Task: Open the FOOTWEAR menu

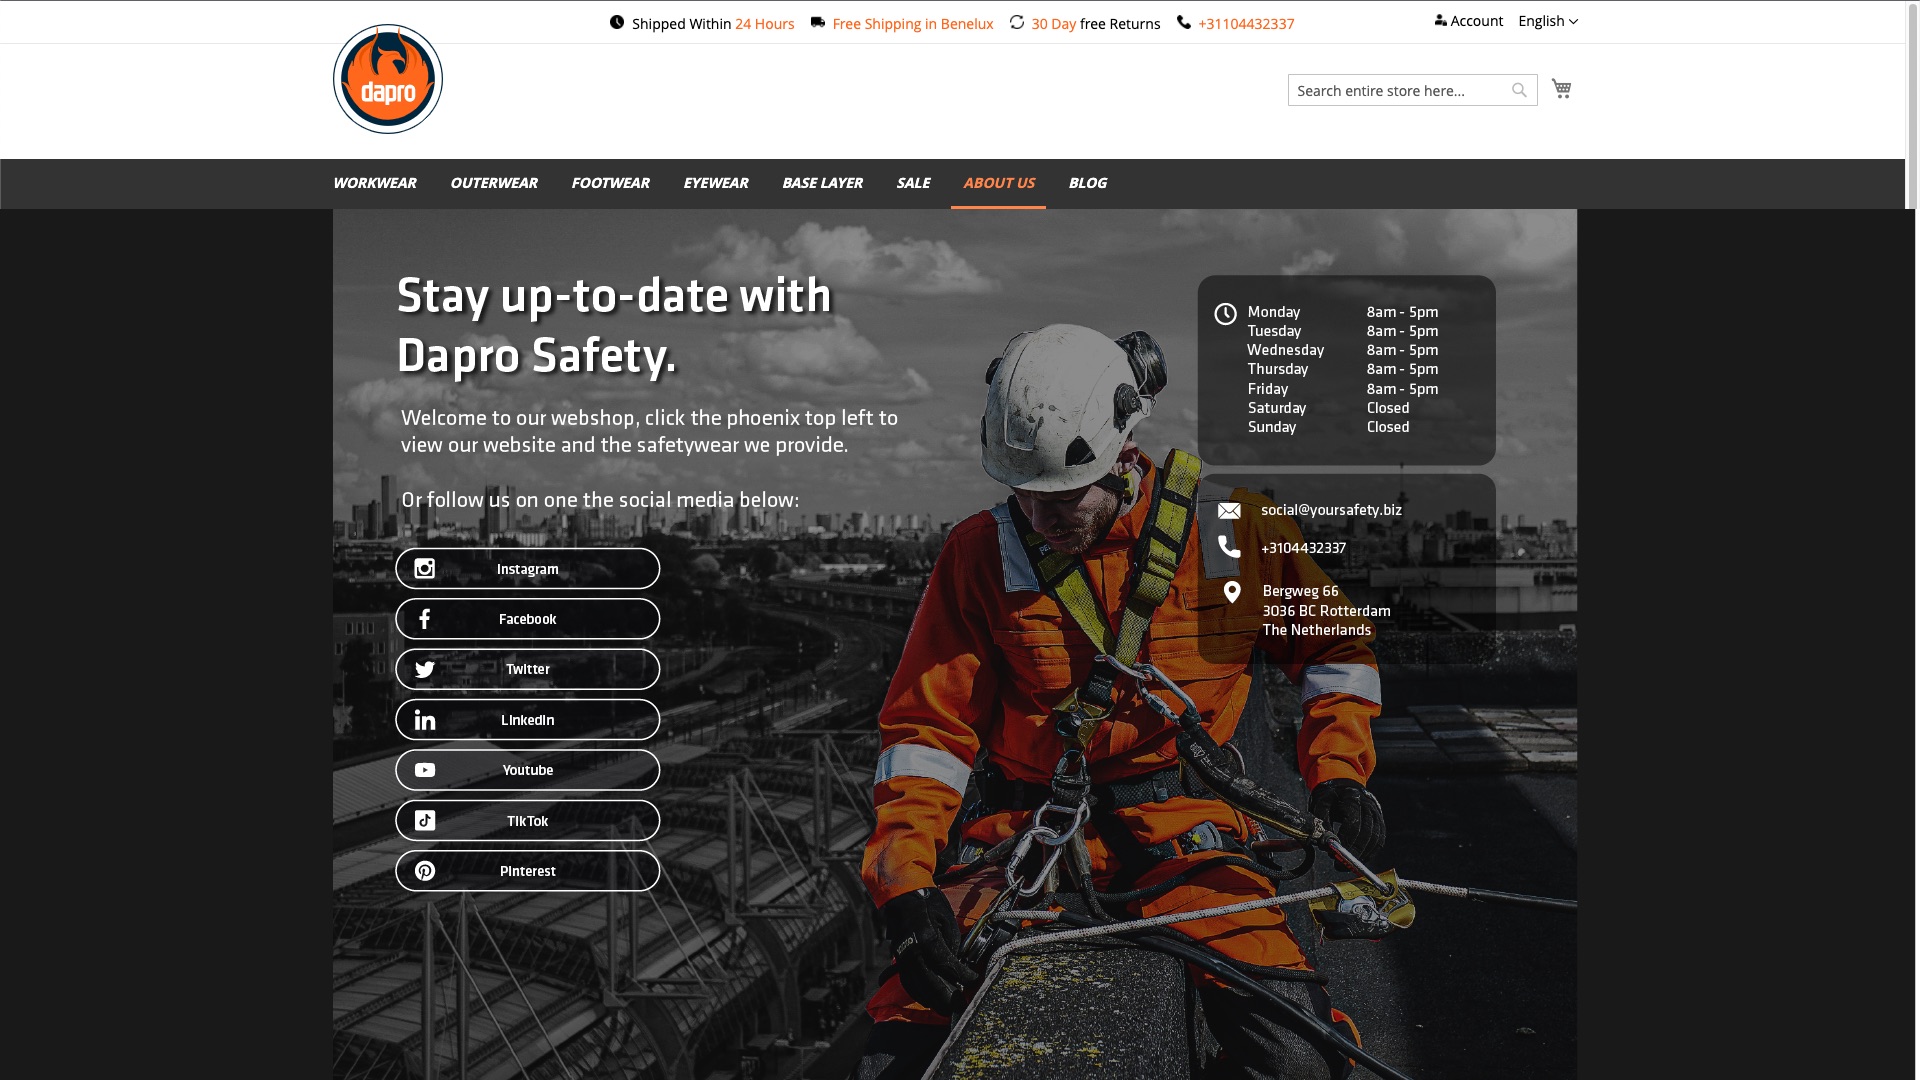Action: click(x=610, y=183)
